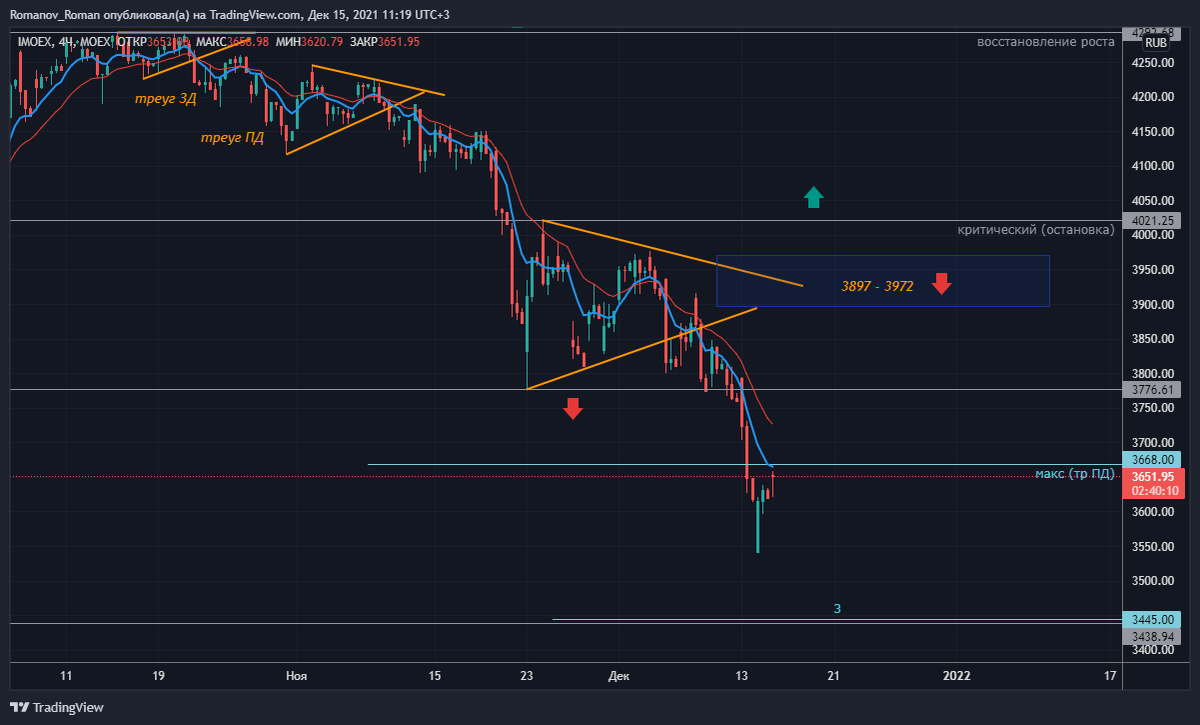Select the '3897 - 3972' range label
The width and height of the screenshot is (1200, 725).
click(877, 286)
